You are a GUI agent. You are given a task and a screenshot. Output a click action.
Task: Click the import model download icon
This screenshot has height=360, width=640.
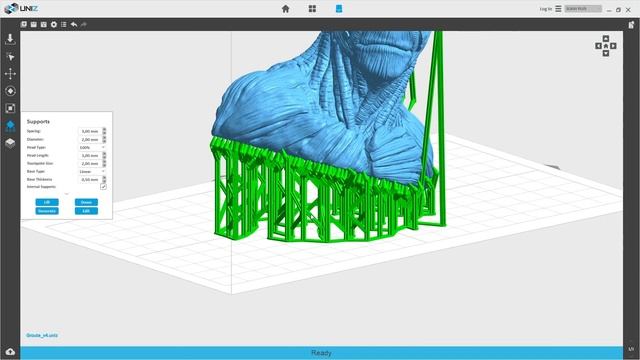click(10, 39)
